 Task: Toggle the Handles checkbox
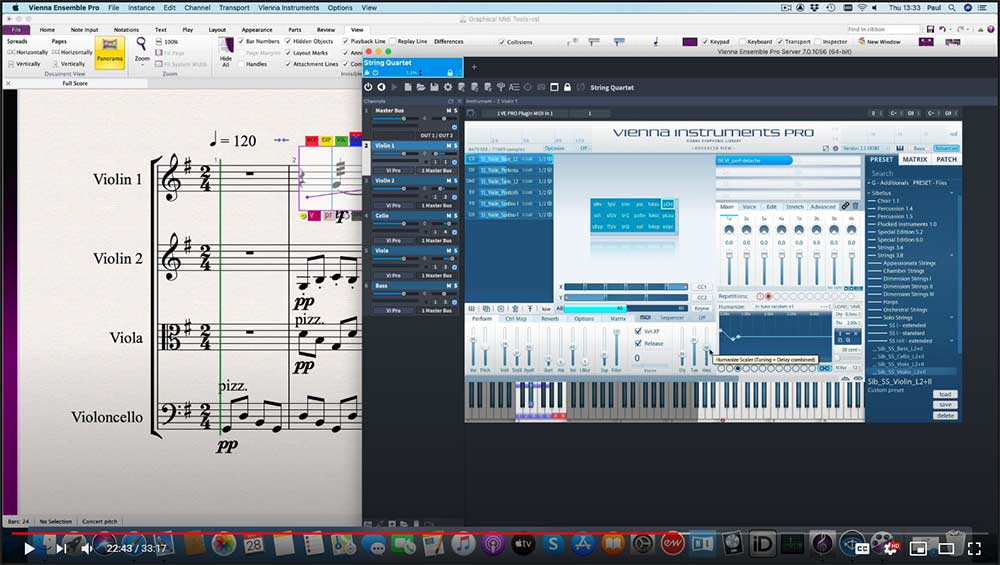click(241, 64)
